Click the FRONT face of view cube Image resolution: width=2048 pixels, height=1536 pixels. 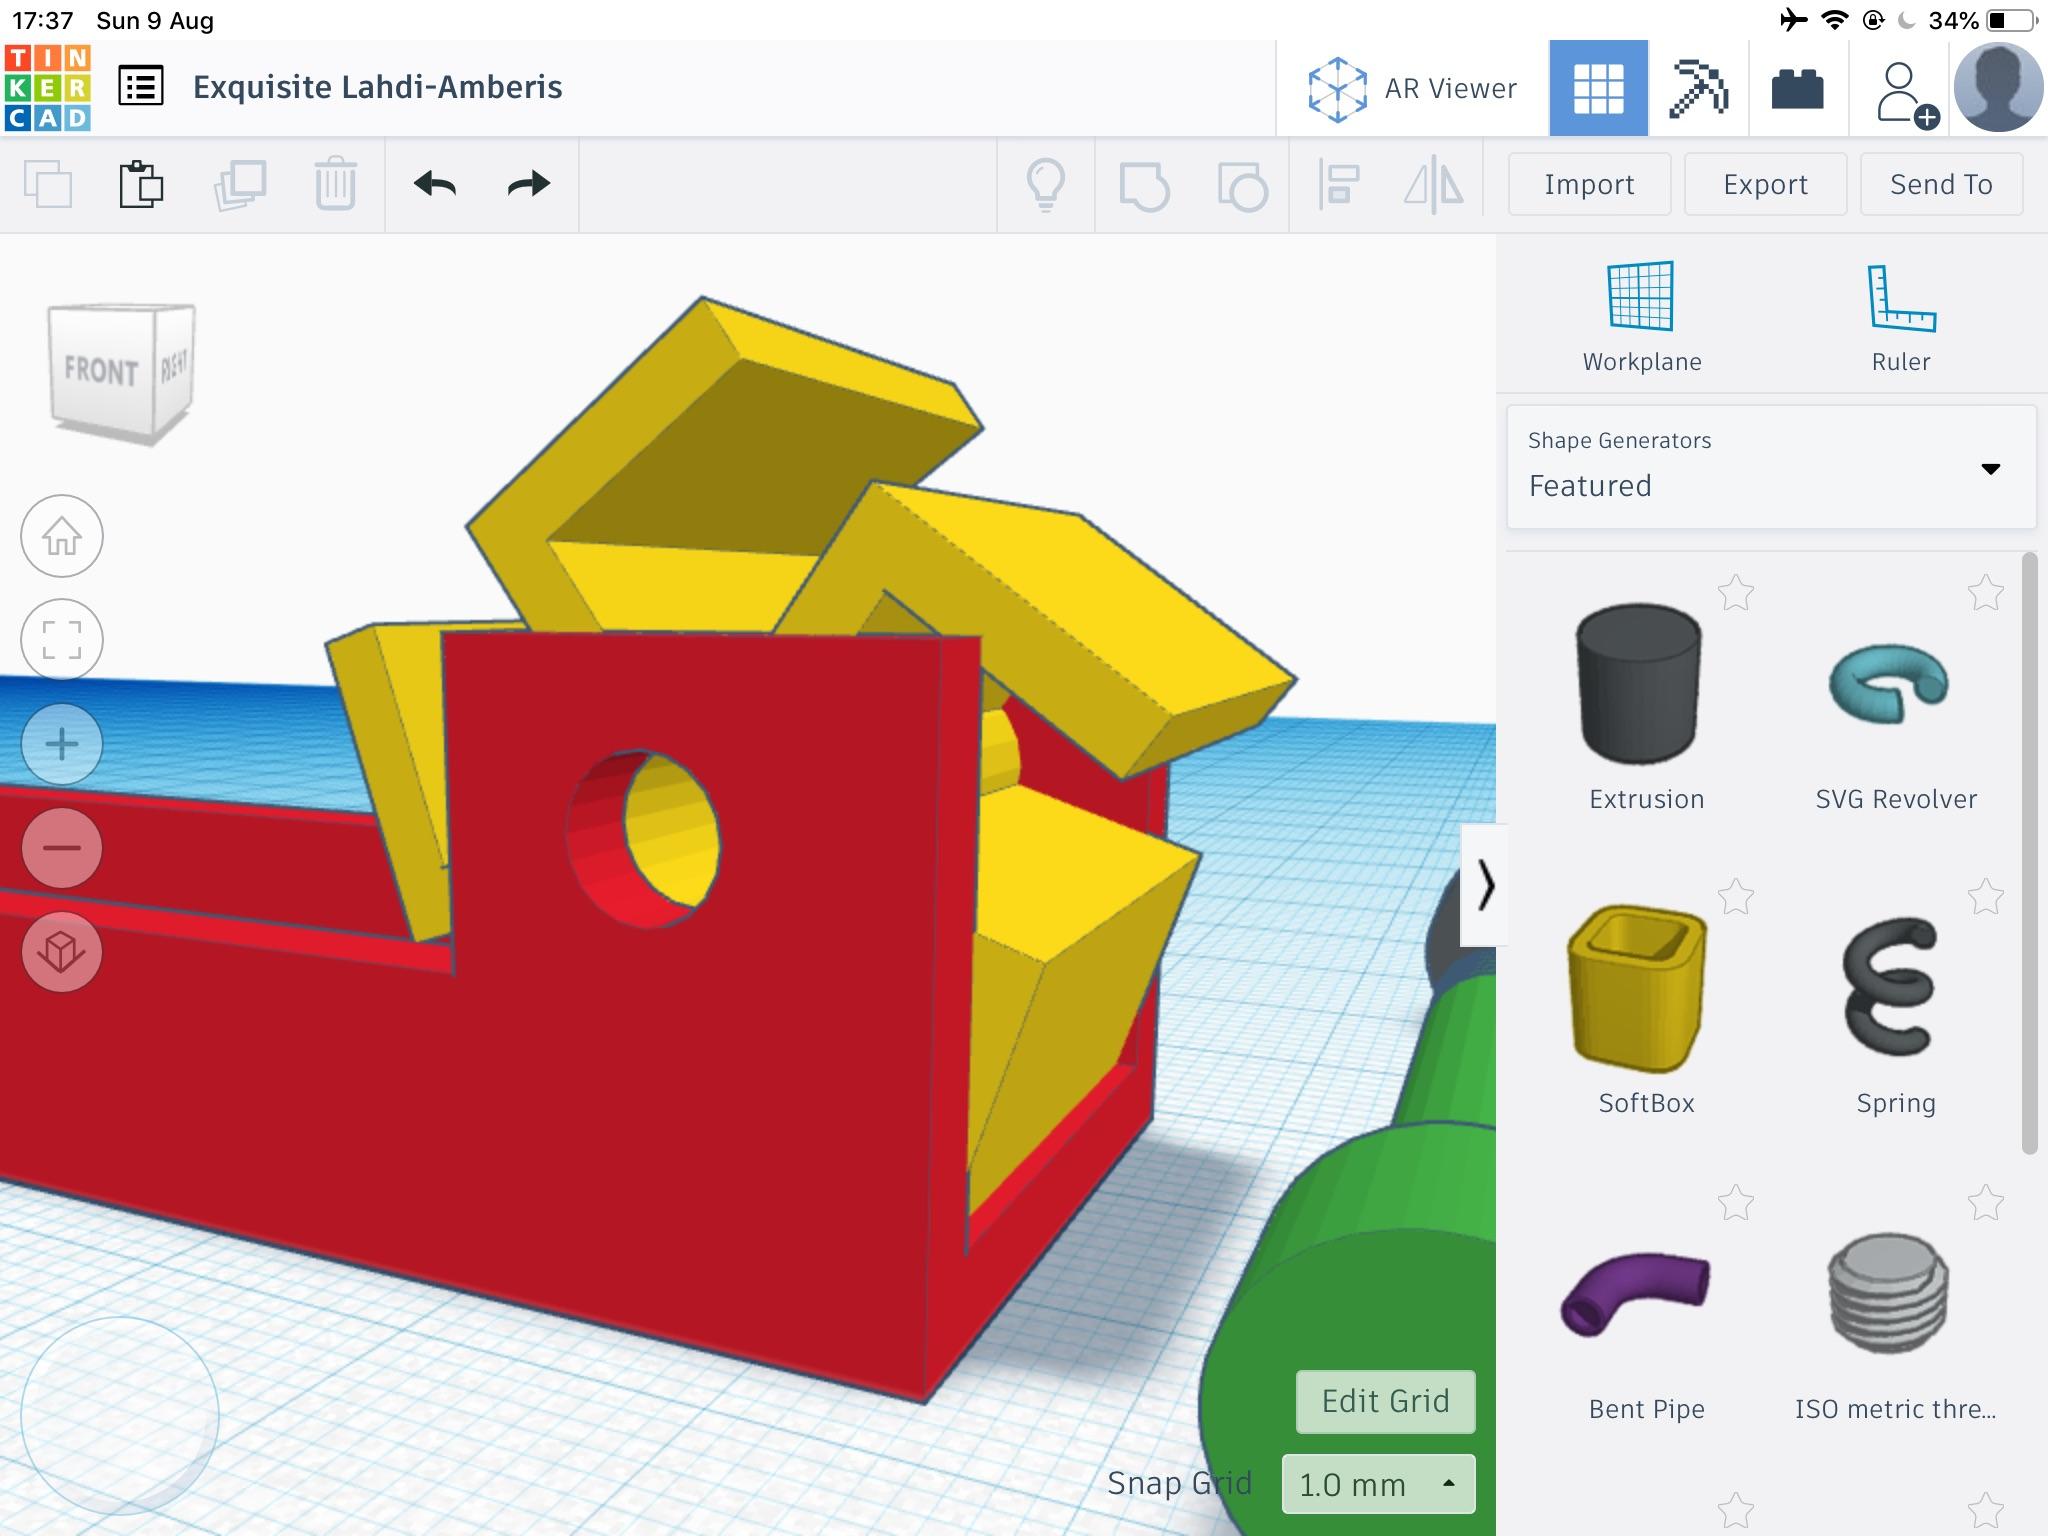coord(100,370)
